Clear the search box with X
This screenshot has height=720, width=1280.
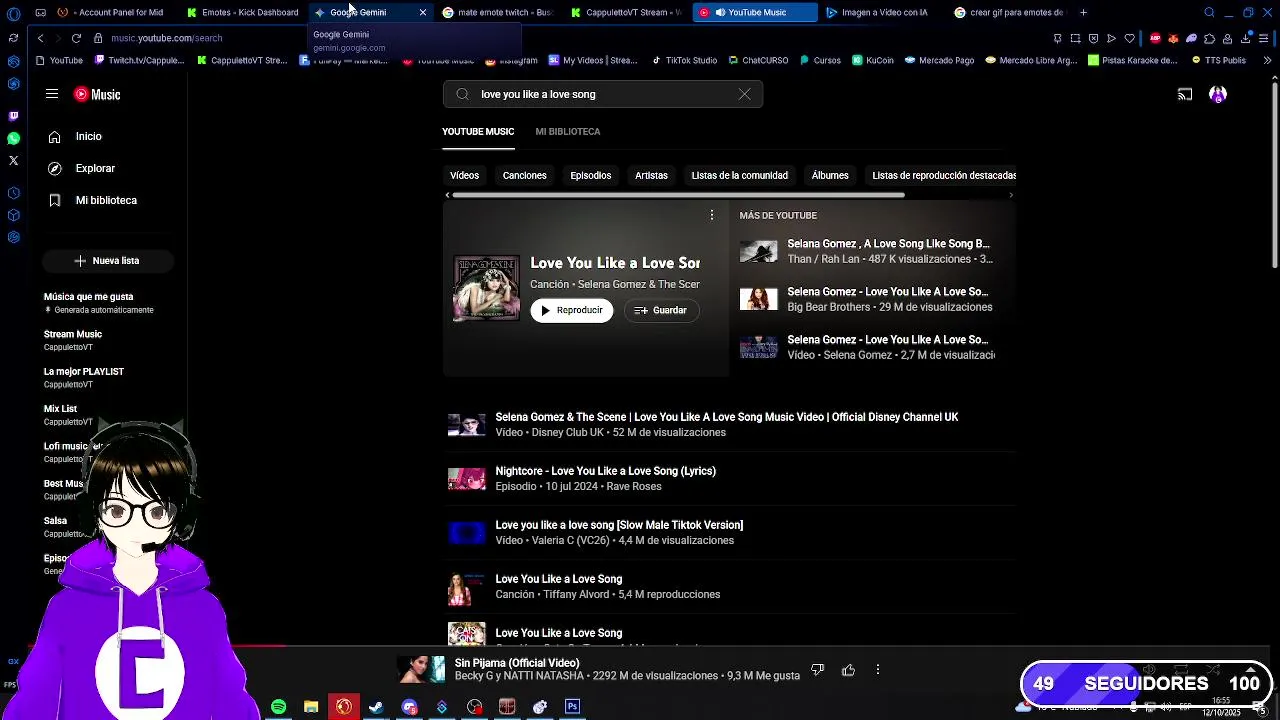[744, 94]
